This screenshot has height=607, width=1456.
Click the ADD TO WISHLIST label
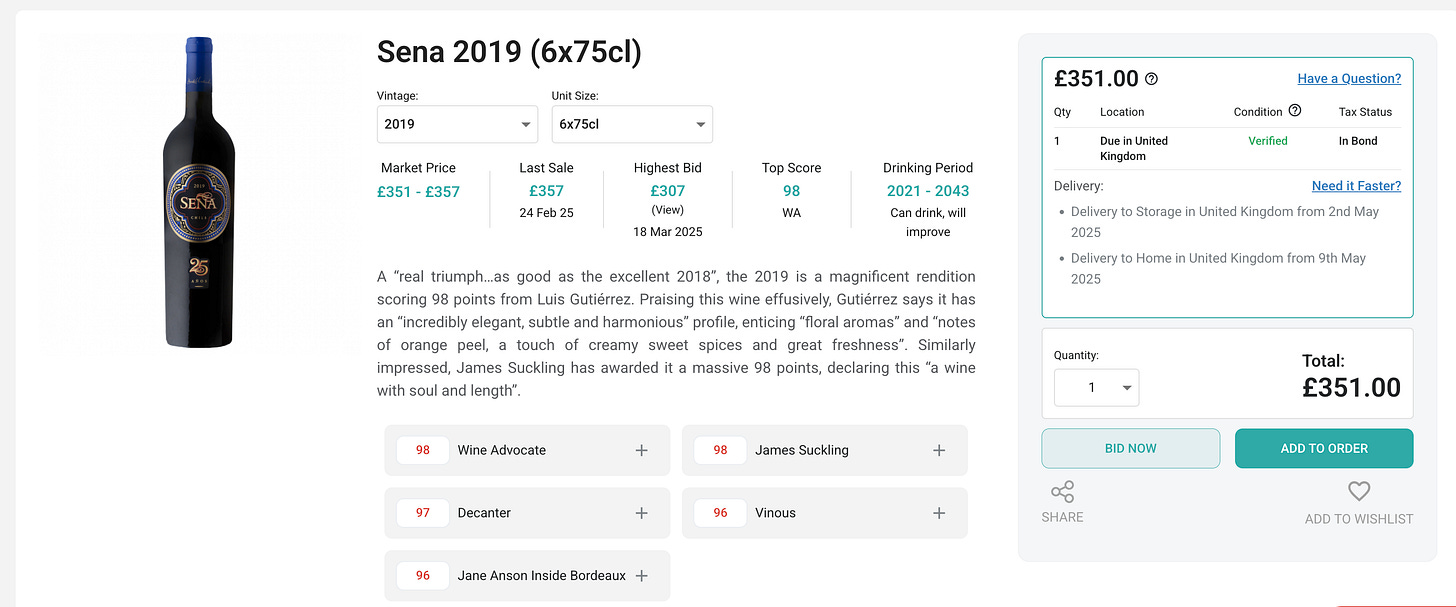click(1358, 518)
